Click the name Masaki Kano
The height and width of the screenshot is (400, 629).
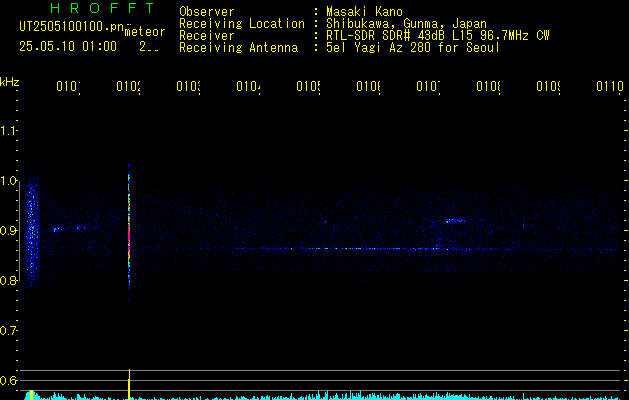pyautogui.click(x=364, y=12)
